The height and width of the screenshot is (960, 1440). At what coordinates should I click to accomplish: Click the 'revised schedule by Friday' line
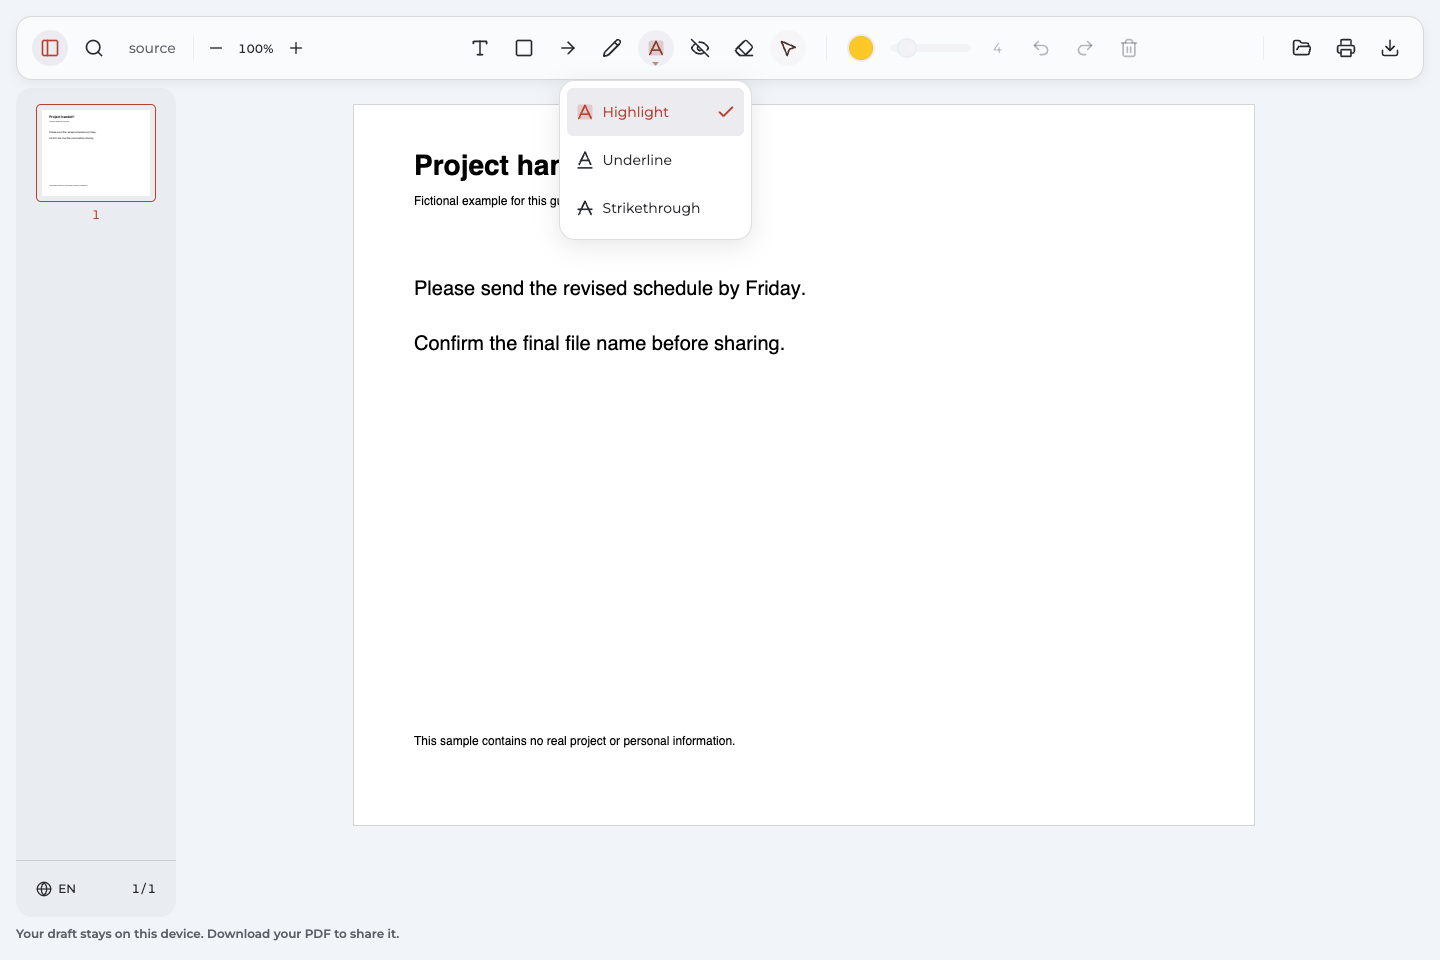coord(610,289)
